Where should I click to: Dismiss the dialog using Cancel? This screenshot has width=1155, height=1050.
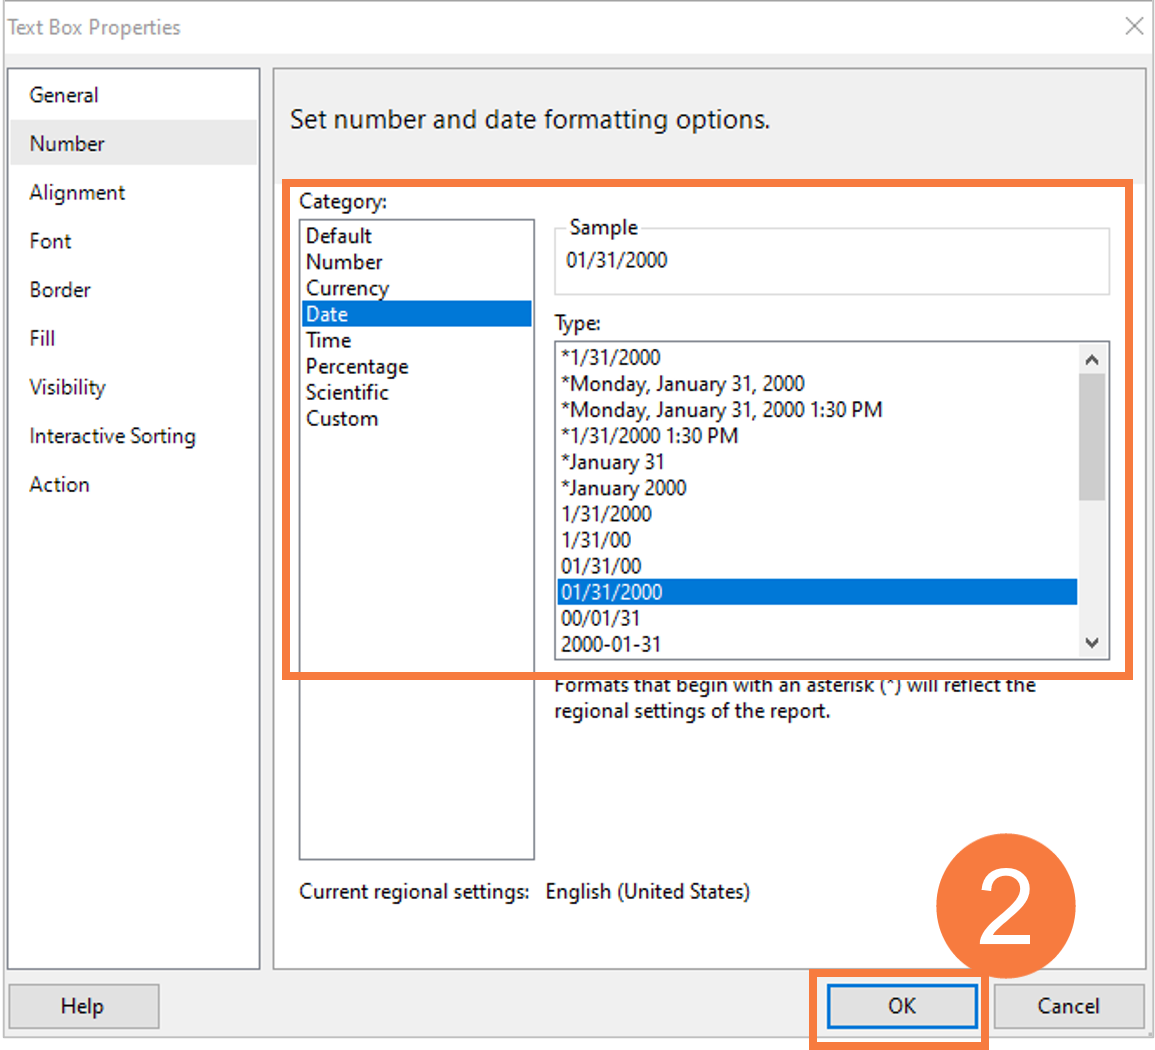coord(1069,1006)
